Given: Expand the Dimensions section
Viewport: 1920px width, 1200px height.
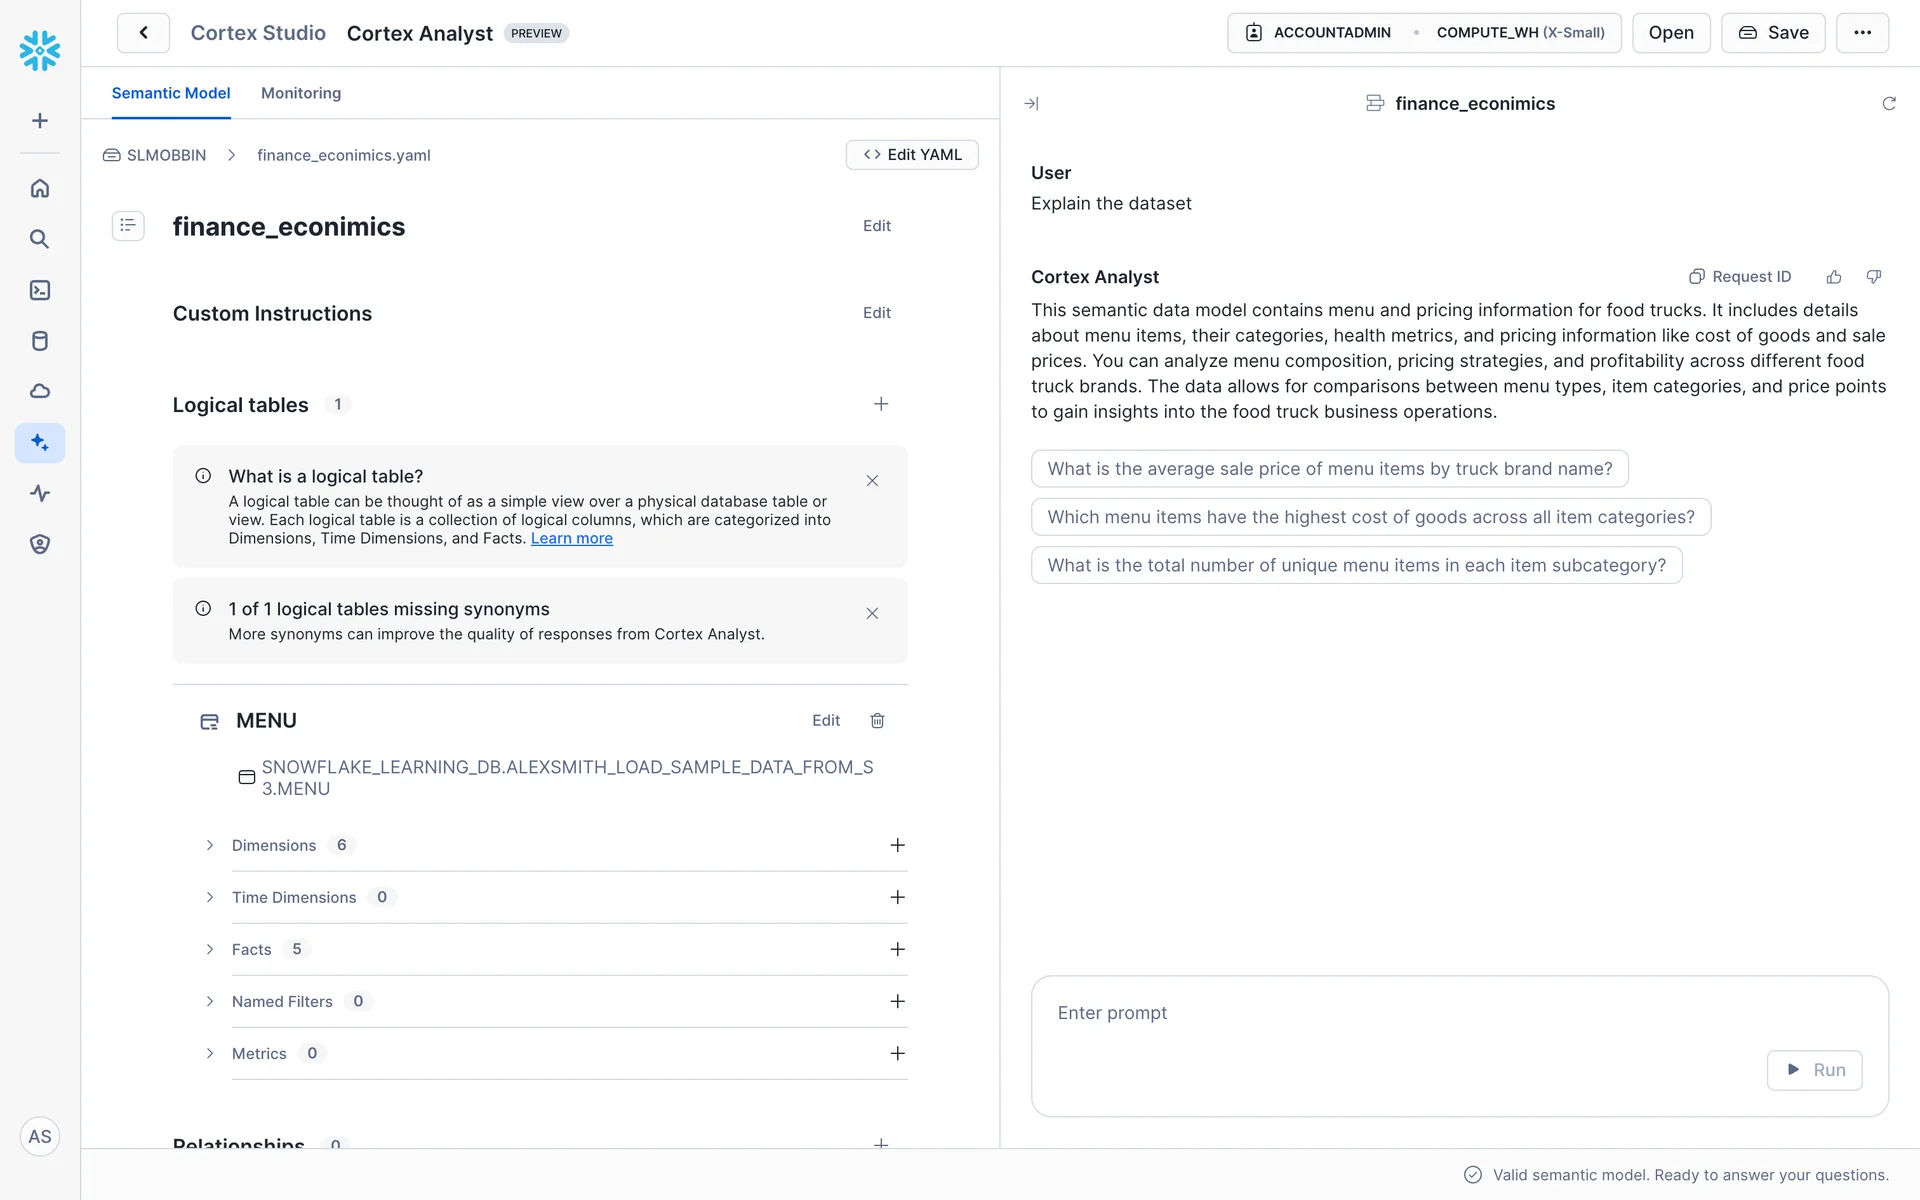Looking at the screenshot, I should [210, 845].
